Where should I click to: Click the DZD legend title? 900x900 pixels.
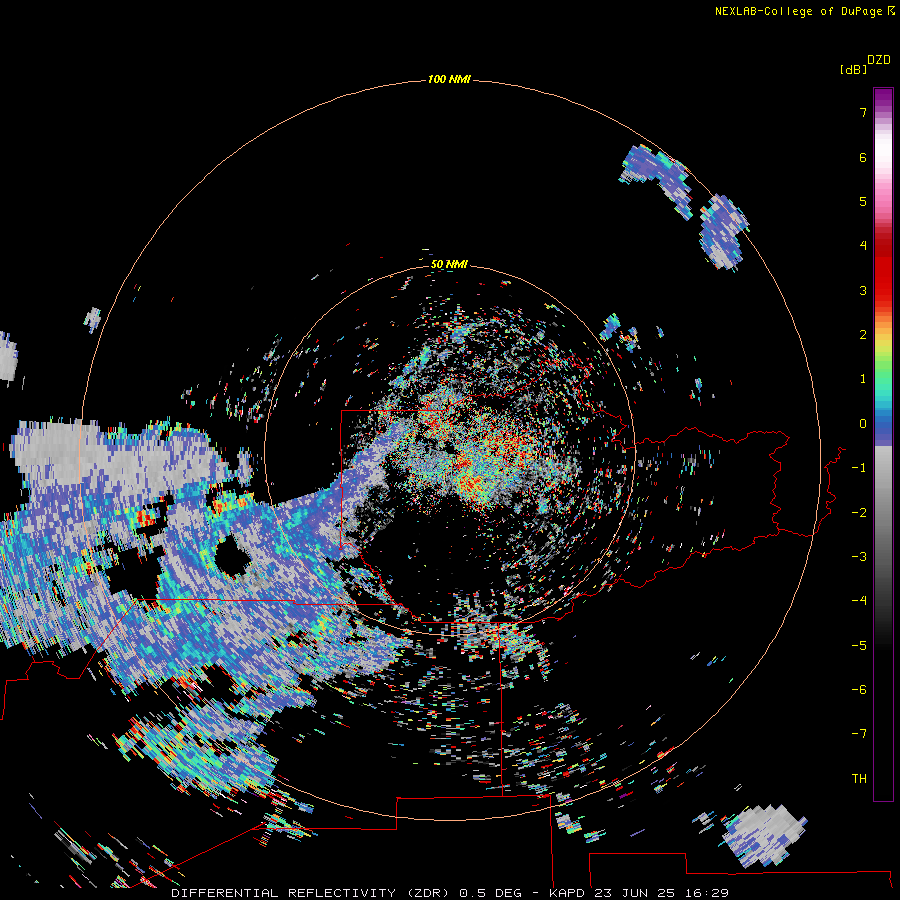tap(879, 60)
